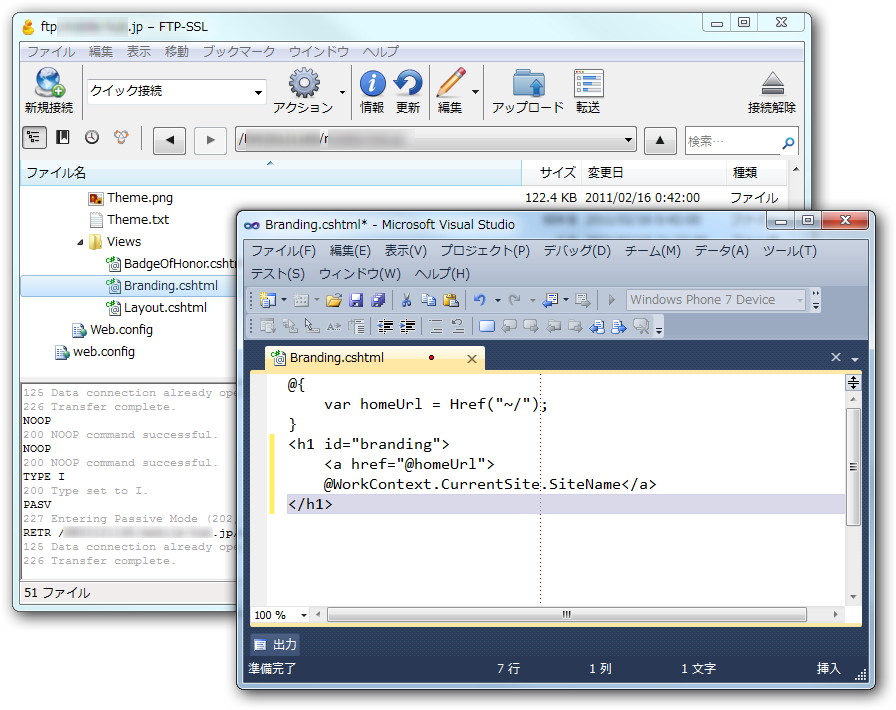The image size is (896, 710).
Task: Sort by 変更日 column header
Action: [654, 172]
